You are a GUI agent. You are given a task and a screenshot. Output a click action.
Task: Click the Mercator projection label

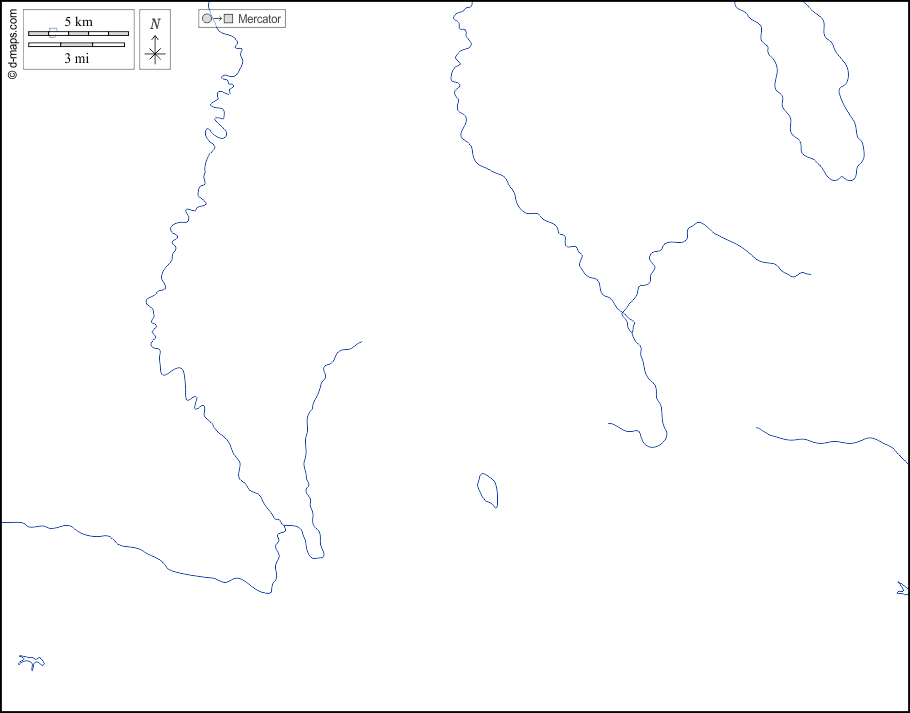tap(259, 19)
